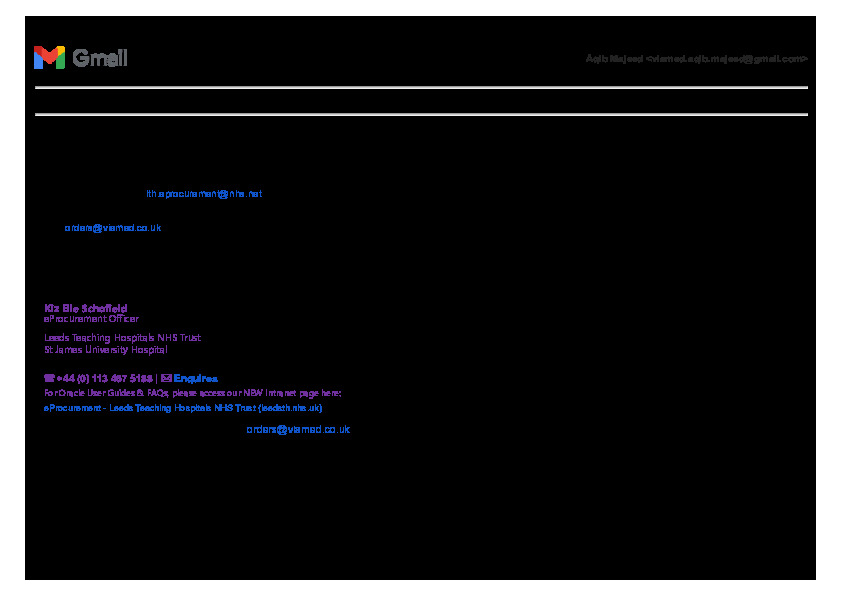842x595 pixels.
Task: Click the Oracle User Guides & FAQs text
Action: (110, 393)
